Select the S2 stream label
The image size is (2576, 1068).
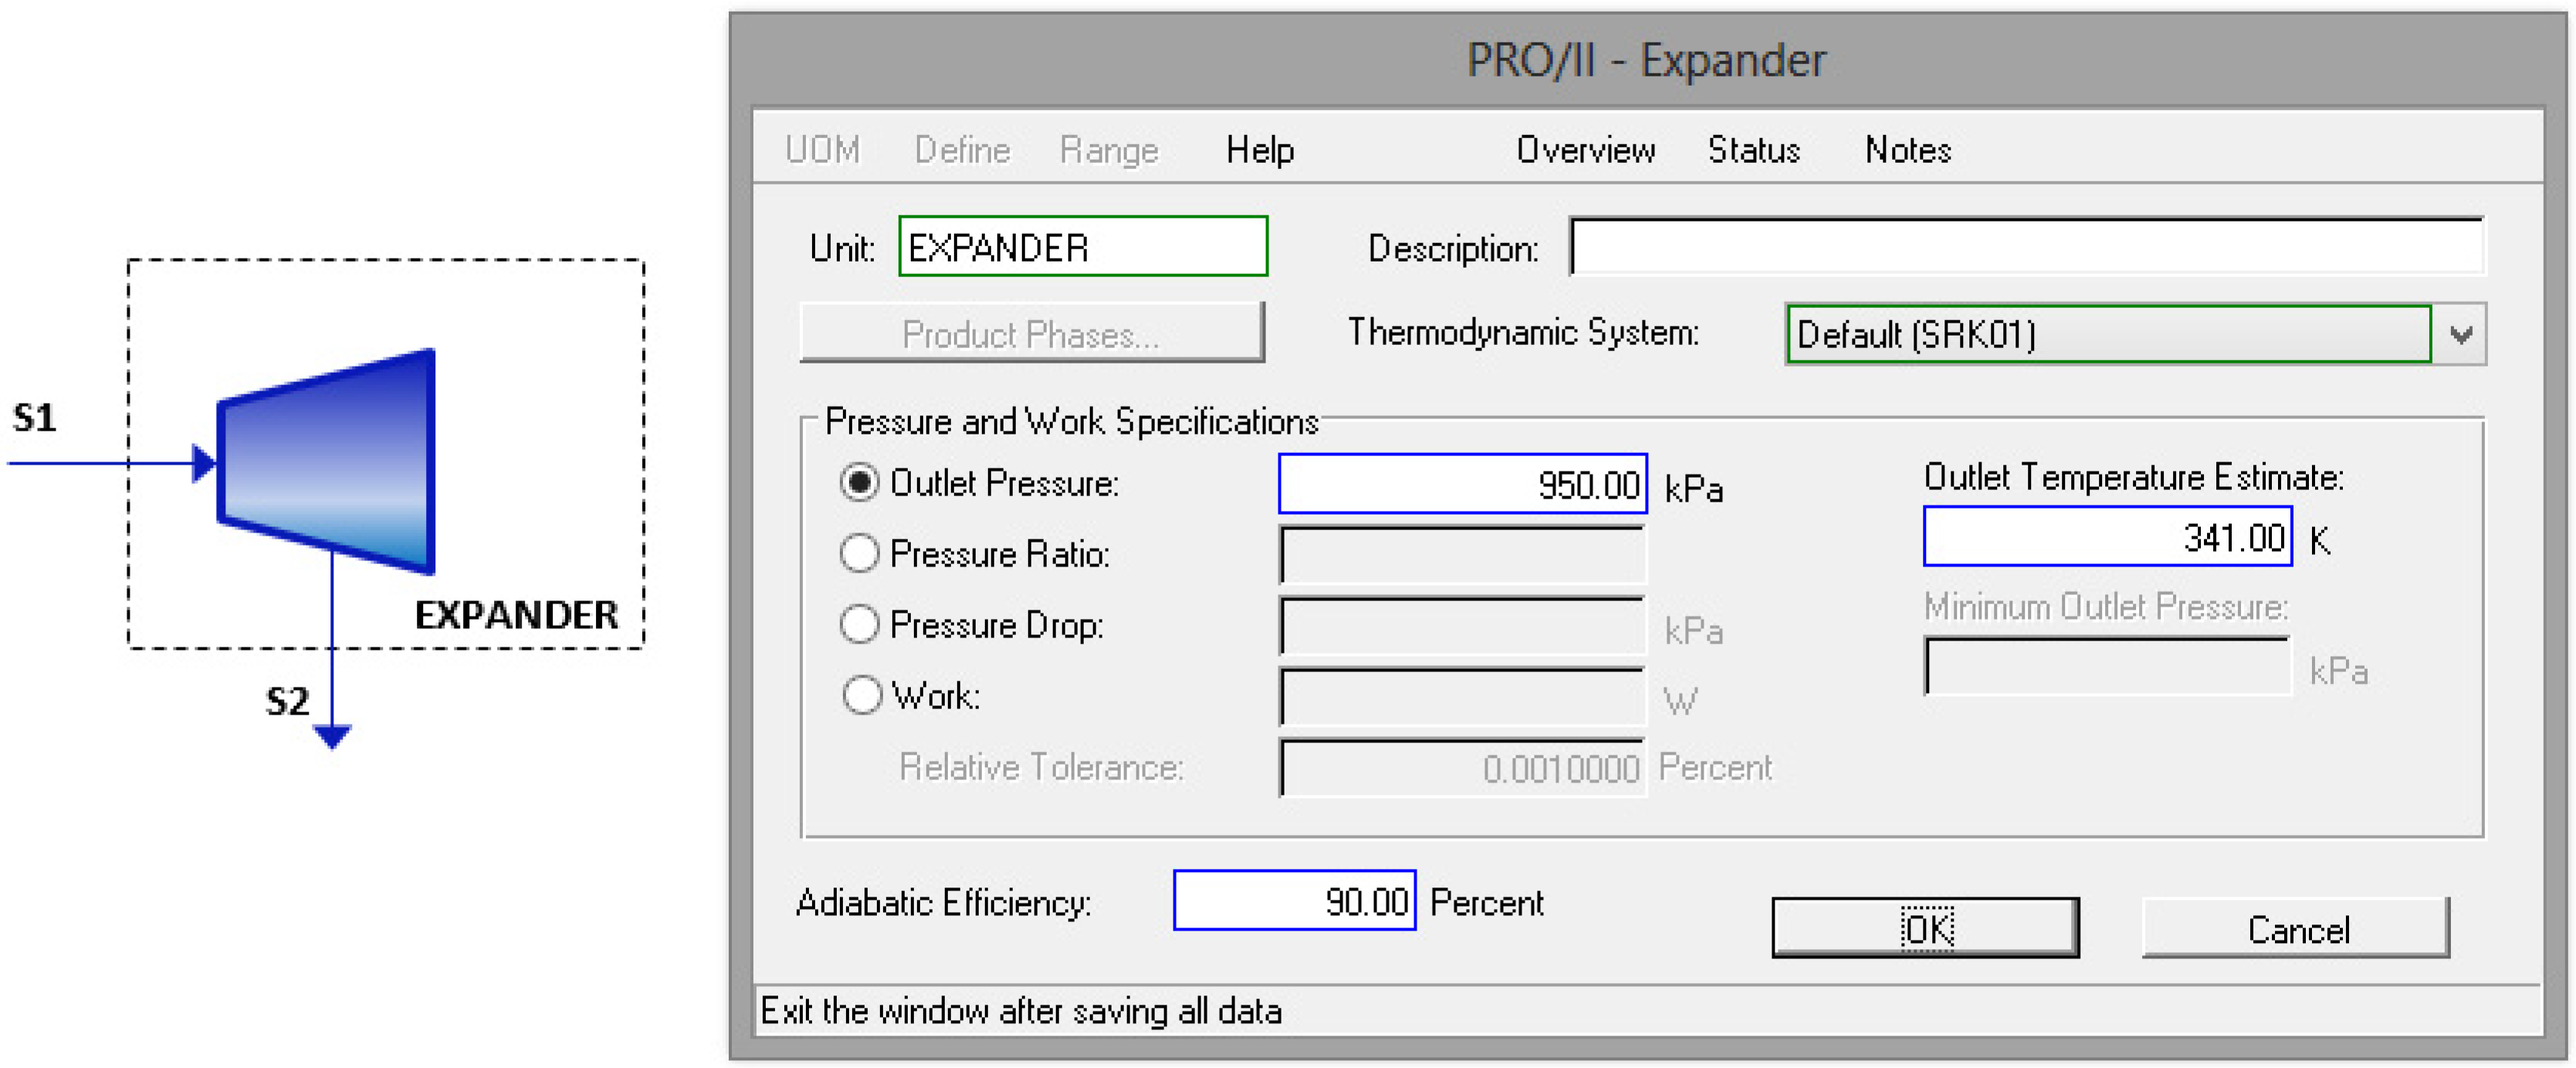(288, 701)
